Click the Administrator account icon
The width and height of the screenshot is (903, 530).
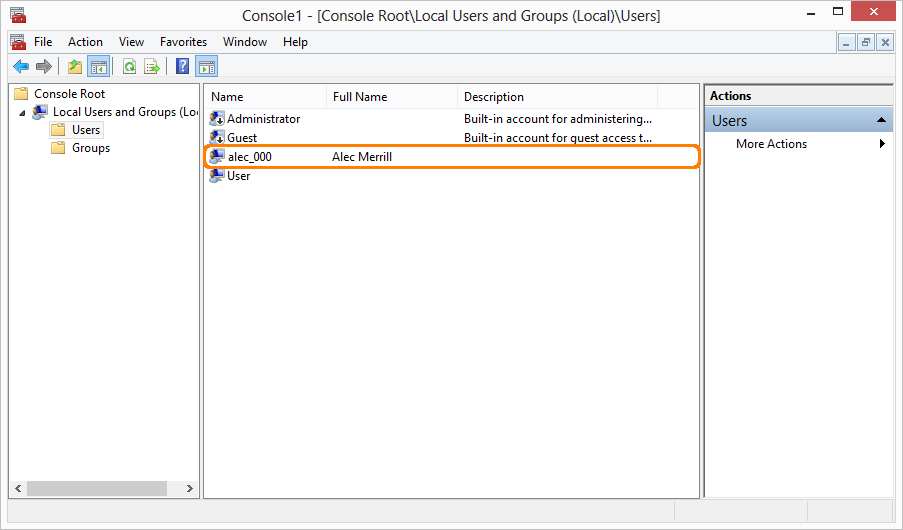(217, 119)
